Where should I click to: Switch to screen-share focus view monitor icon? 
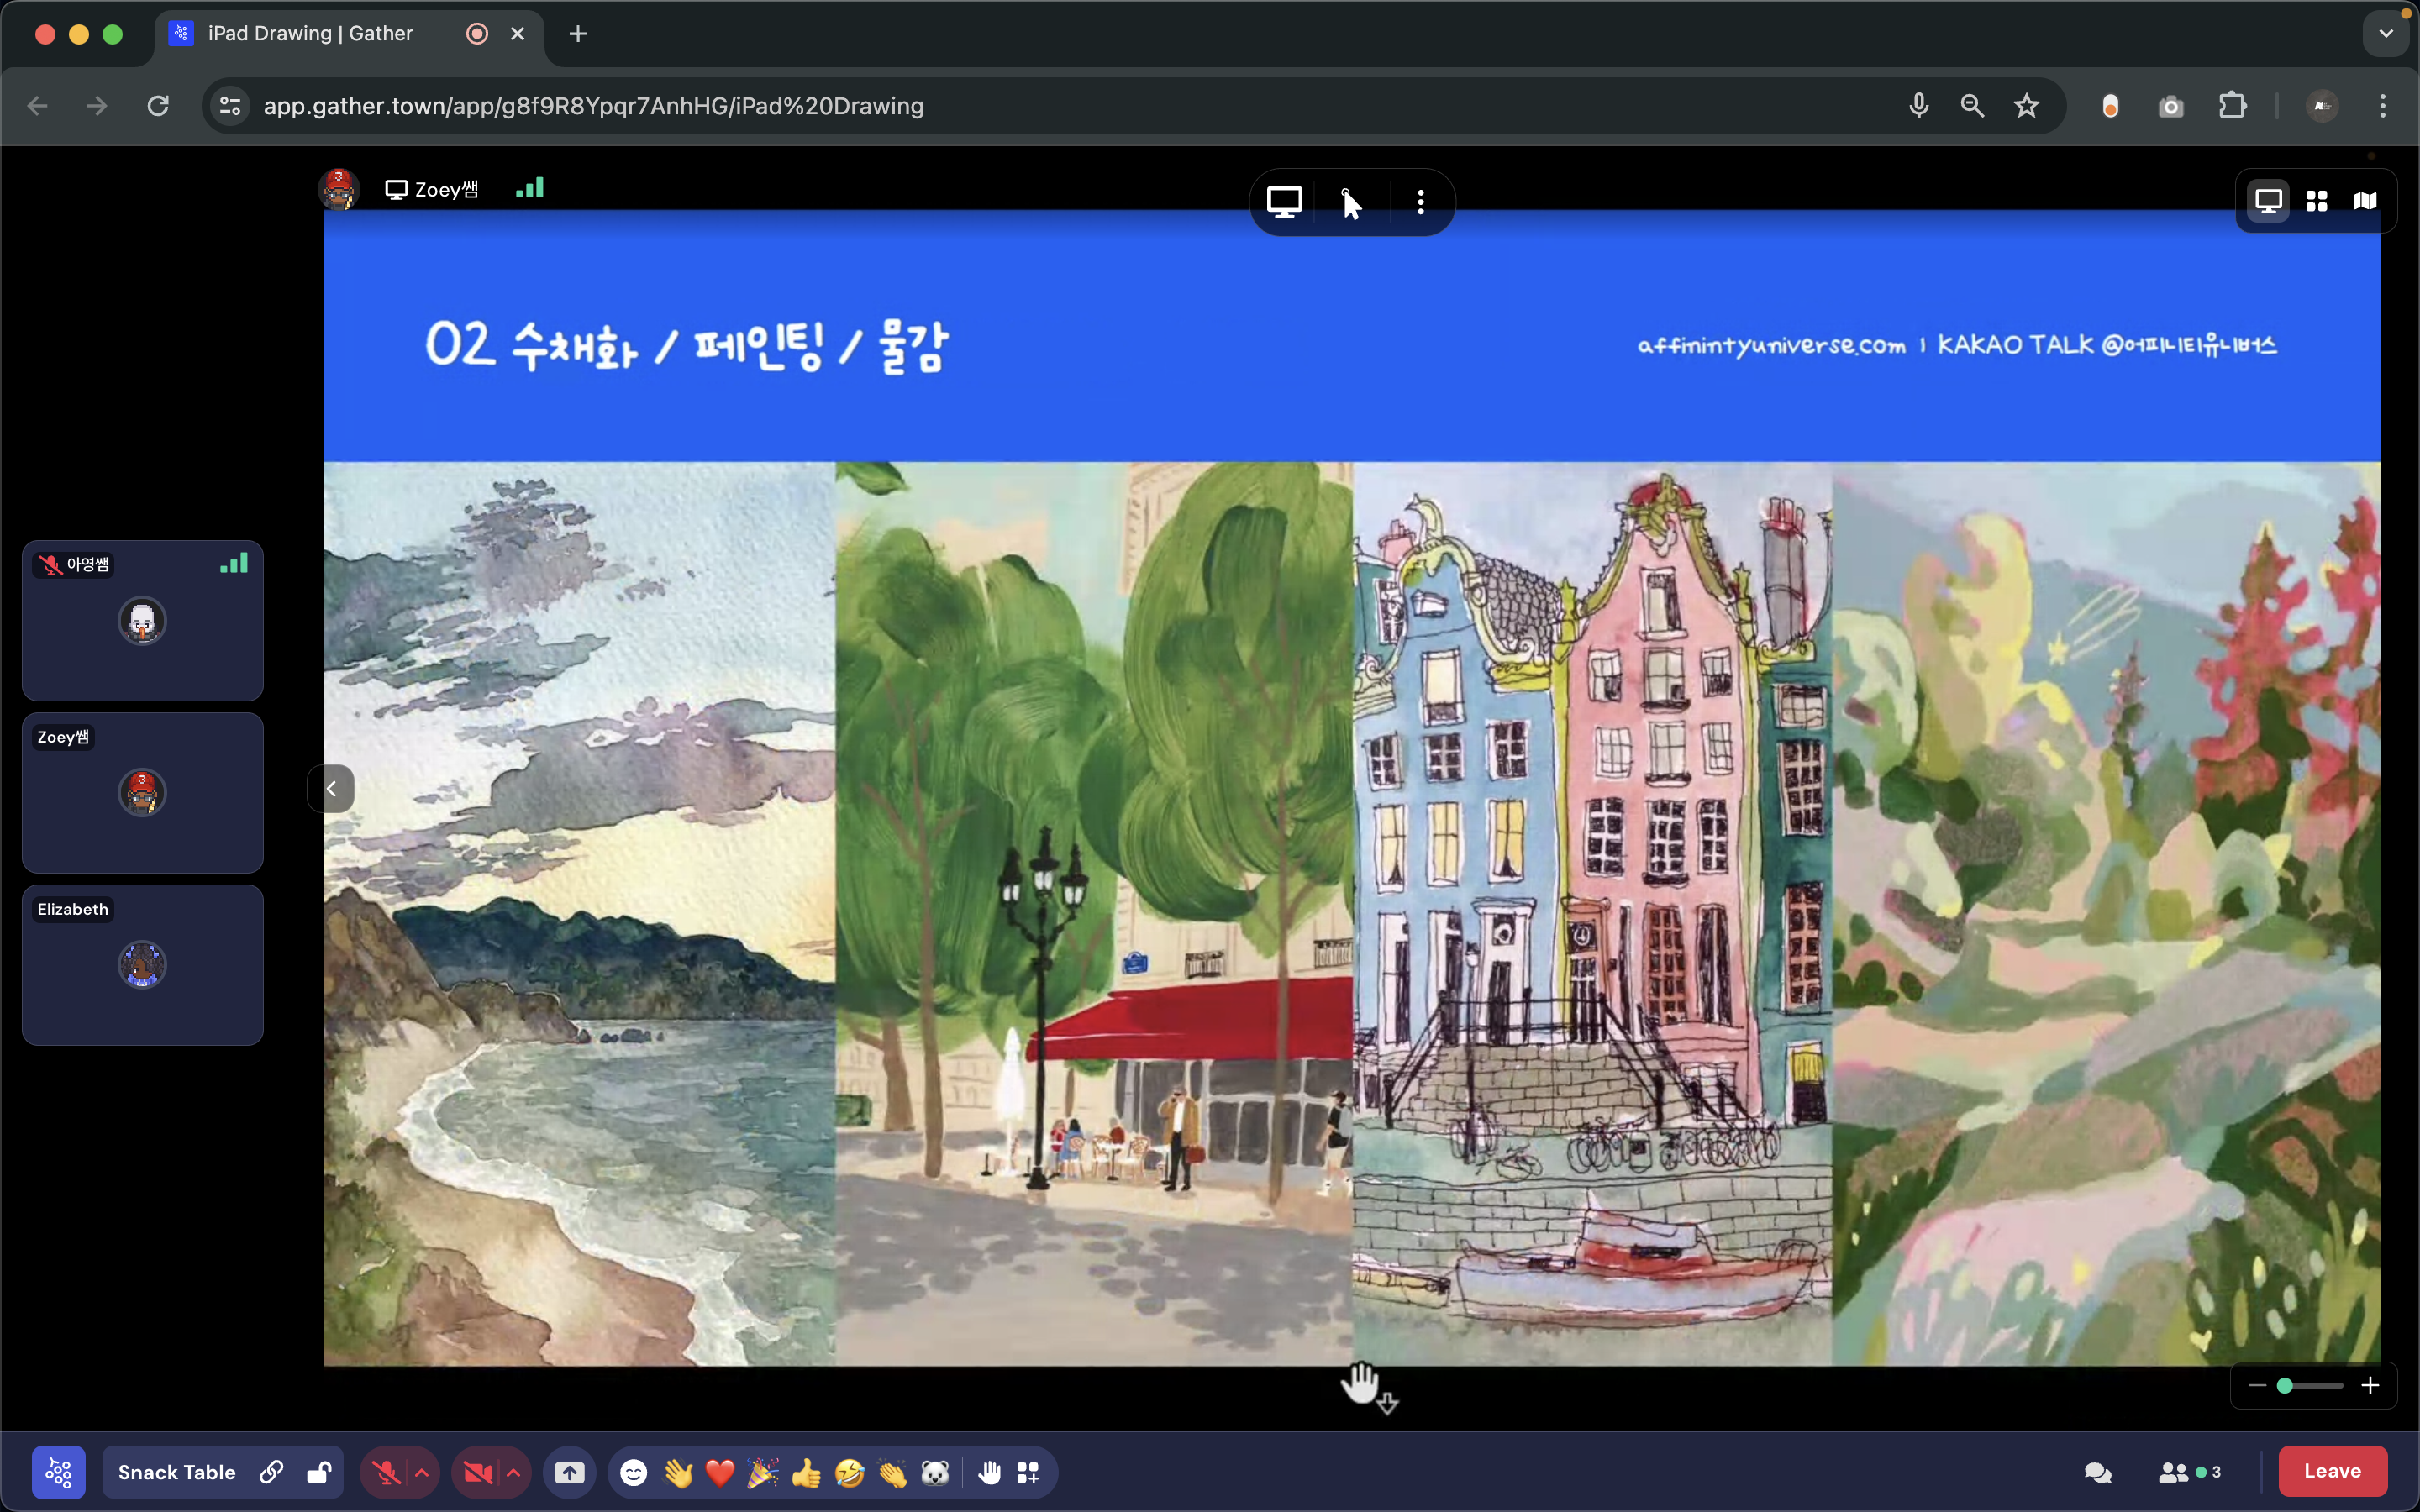coord(2268,201)
